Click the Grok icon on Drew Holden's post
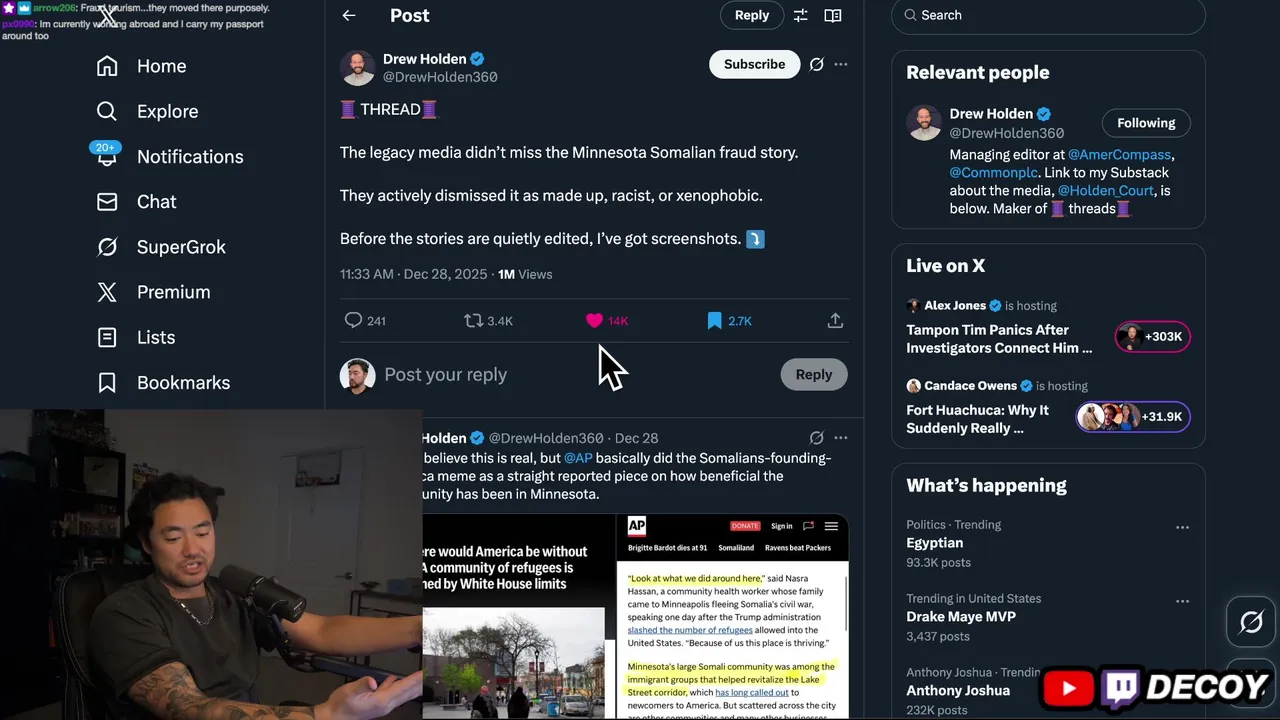The image size is (1280, 720). click(x=816, y=64)
